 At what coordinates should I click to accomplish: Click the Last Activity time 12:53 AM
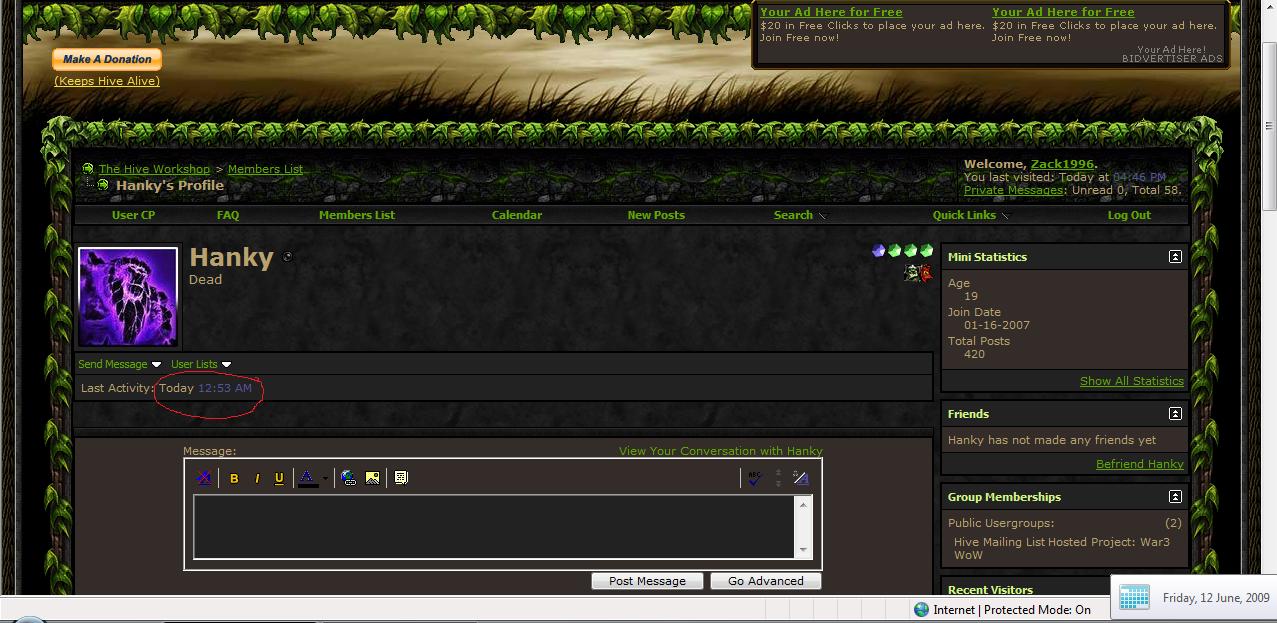pos(225,388)
